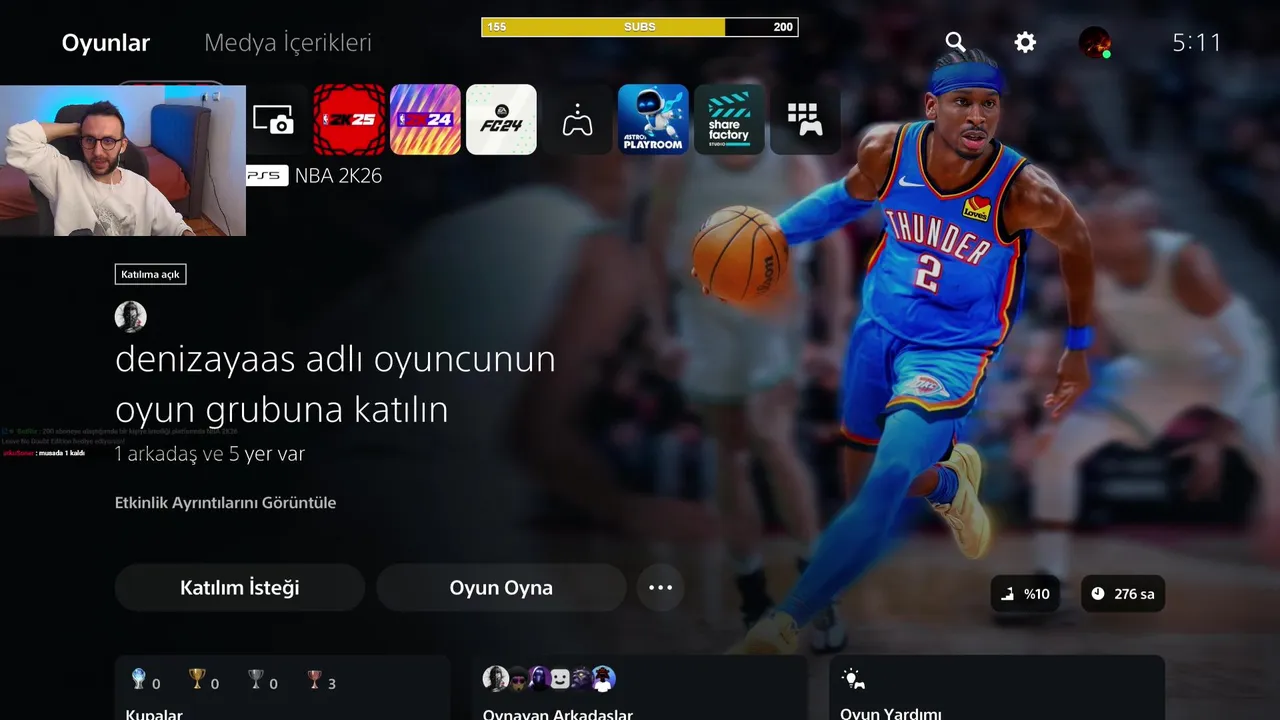The height and width of the screenshot is (720, 1280).
Task: Click the webcam overlay thumbnail
Action: click(x=123, y=160)
